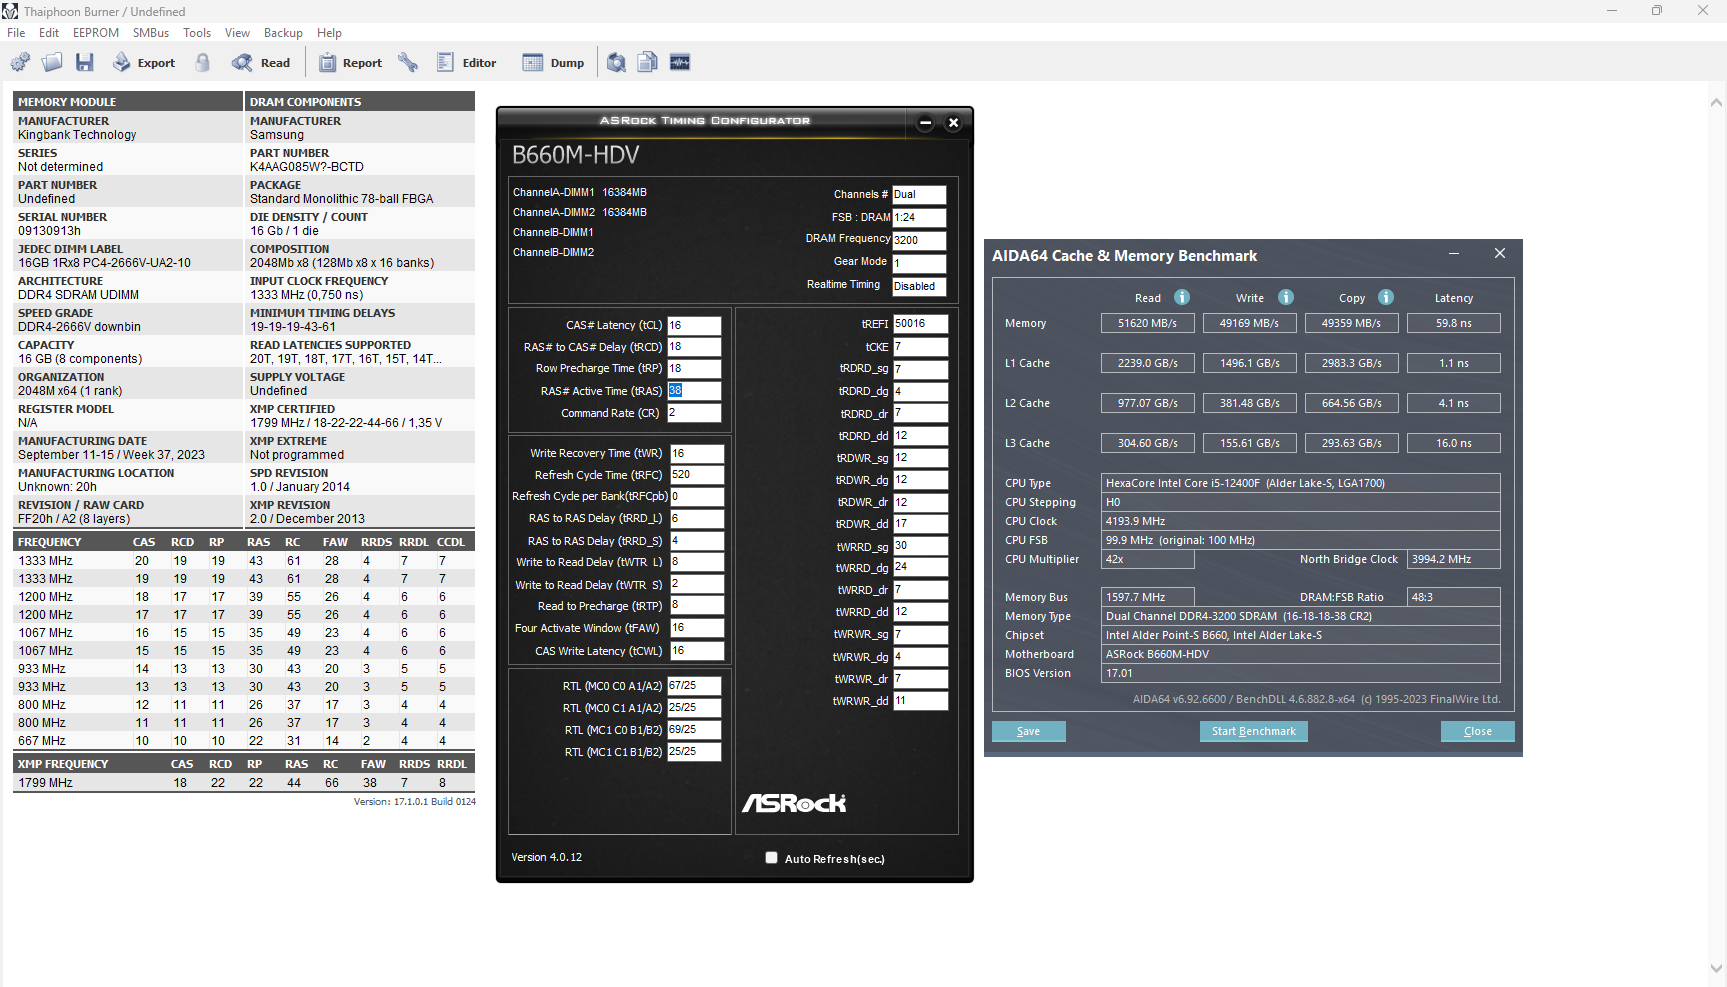
Task: Click the Memory Latency 59.8 ns value
Action: [1454, 323]
